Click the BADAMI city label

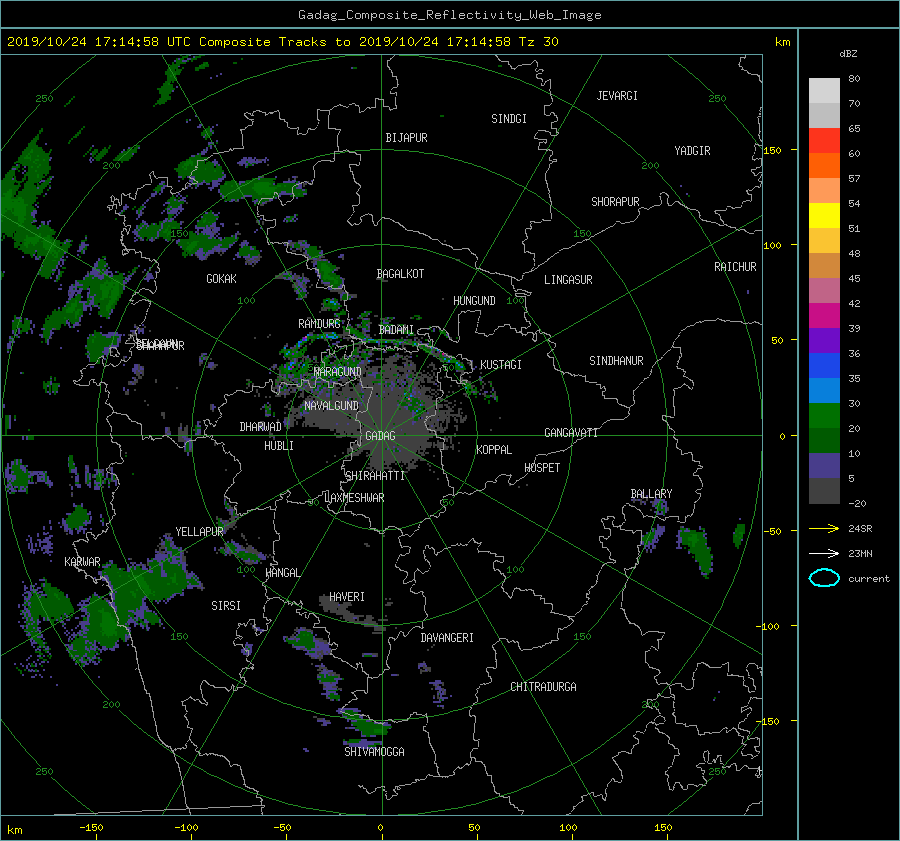(396, 330)
